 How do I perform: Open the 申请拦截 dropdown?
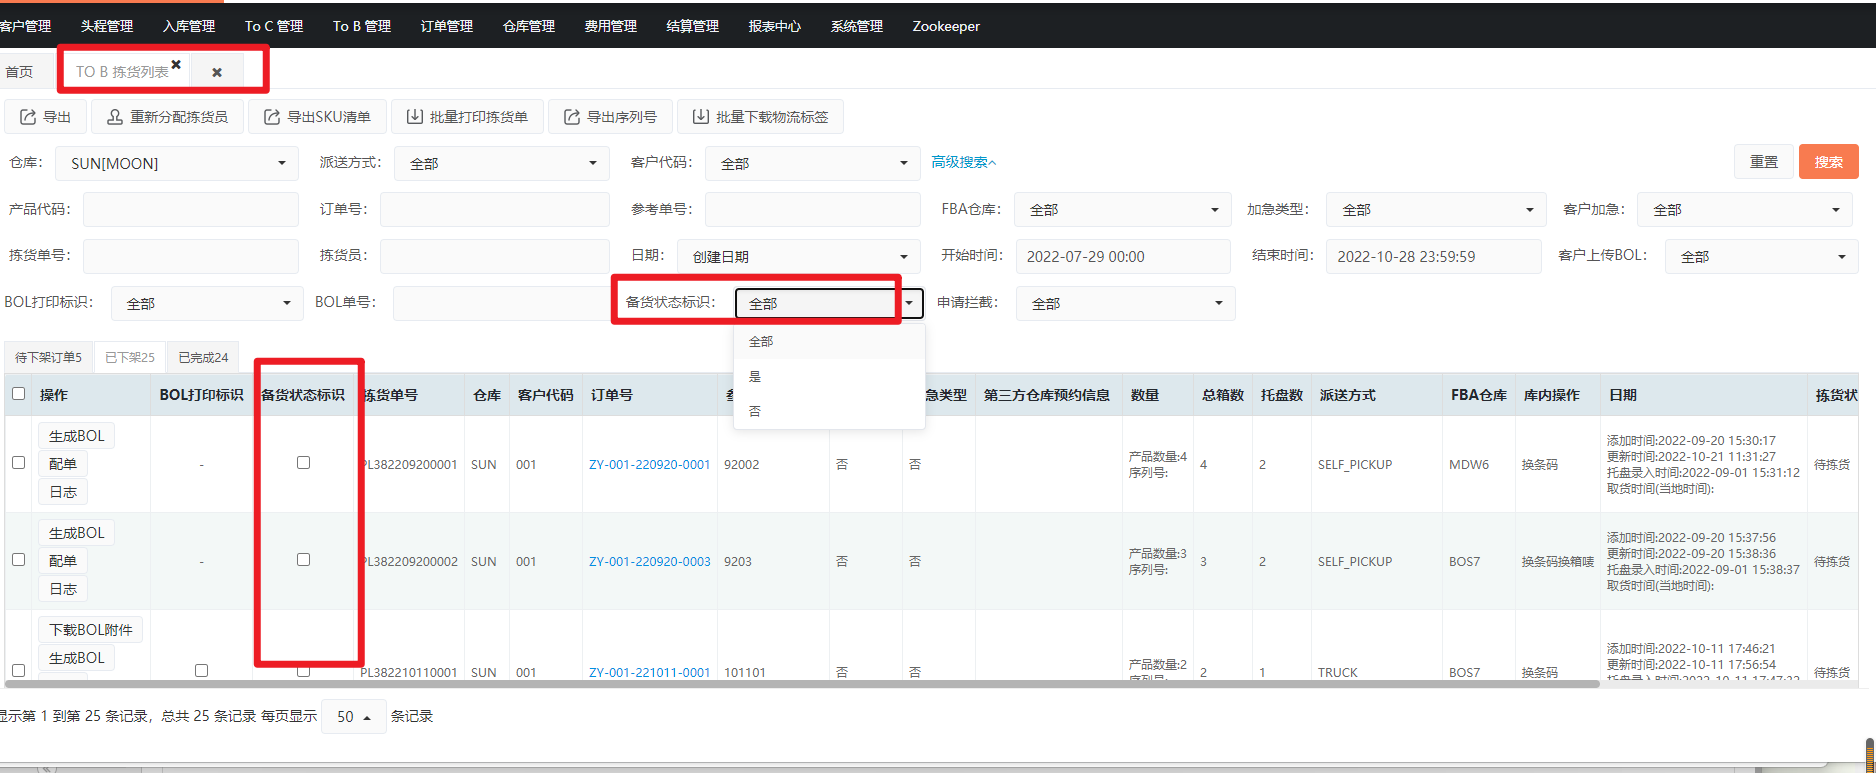pos(1126,303)
